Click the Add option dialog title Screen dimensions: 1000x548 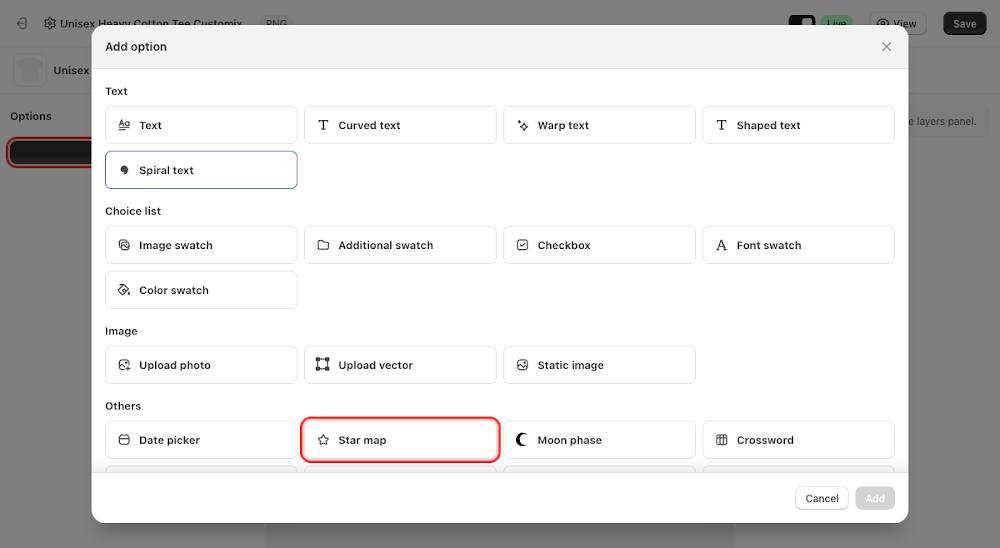[x=136, y=47]
